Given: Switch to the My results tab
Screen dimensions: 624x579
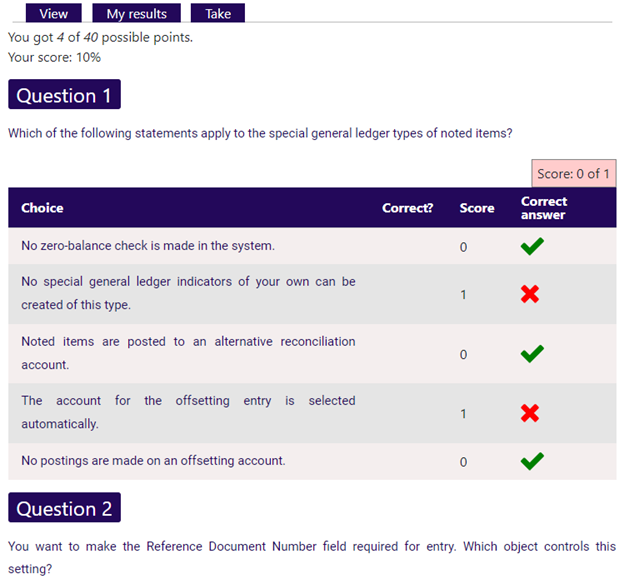Looking at the screenshot, I should (136, 13).
